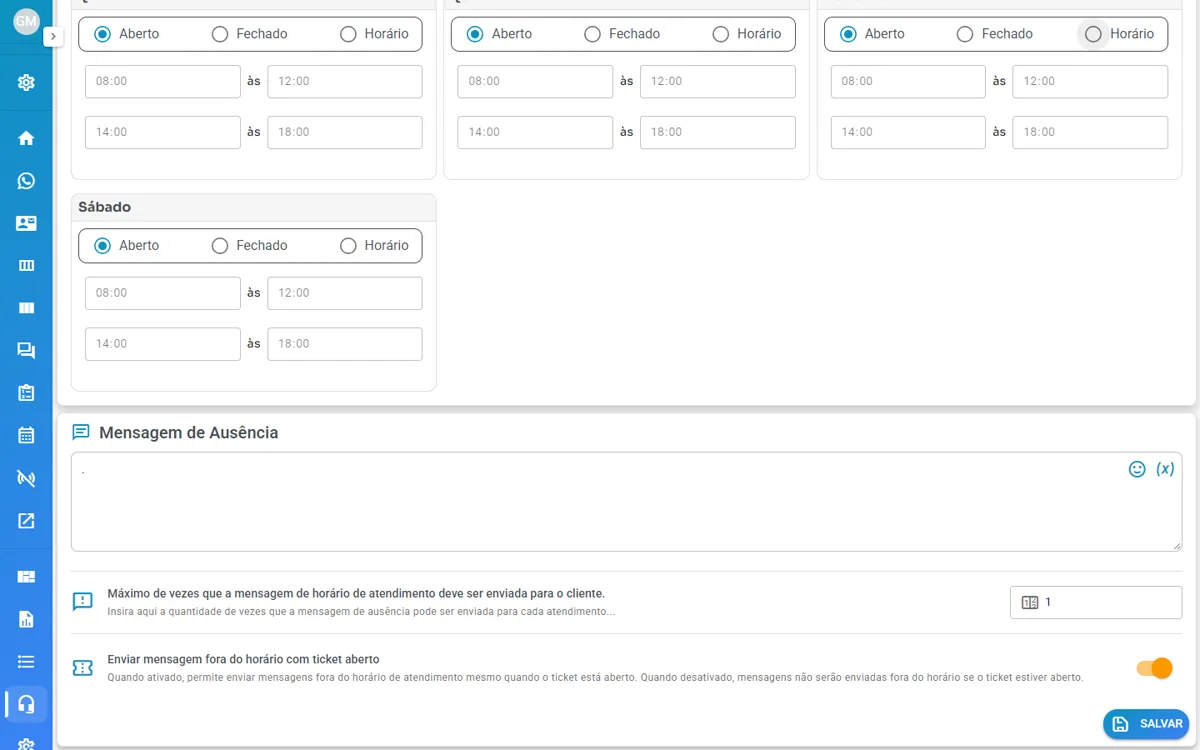Open the dashboard mosaic icon in sidebar

[x=26, y=576]
